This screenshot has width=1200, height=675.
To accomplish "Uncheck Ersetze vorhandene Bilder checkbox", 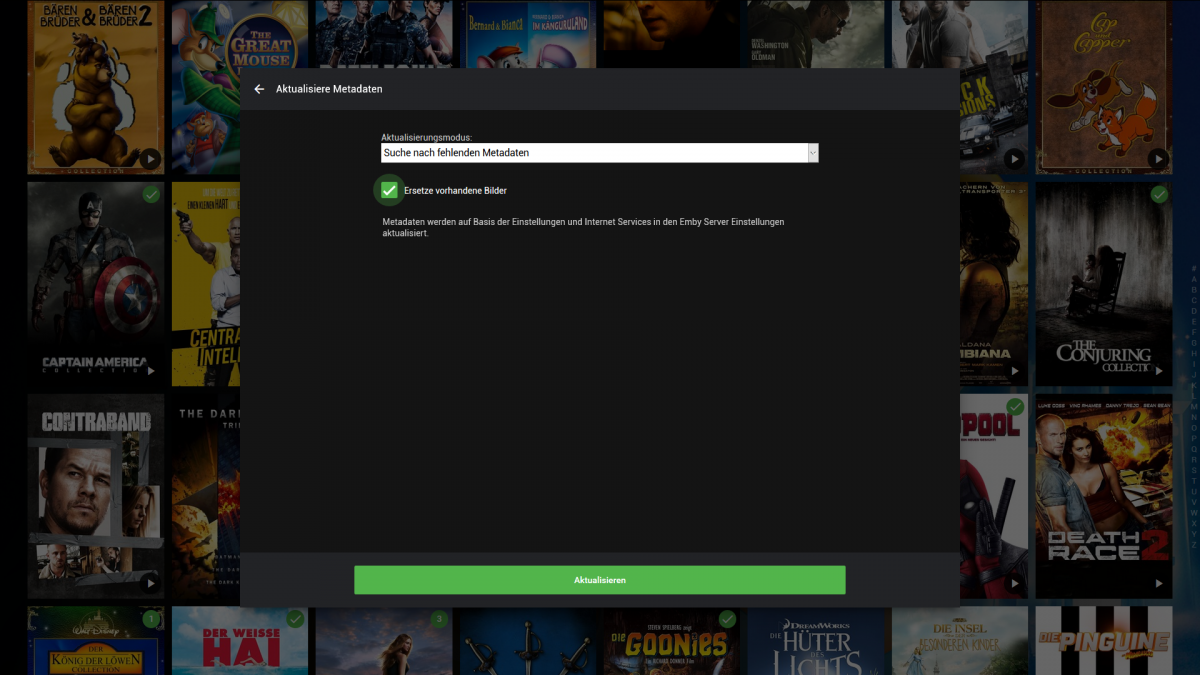I will 389,190.
